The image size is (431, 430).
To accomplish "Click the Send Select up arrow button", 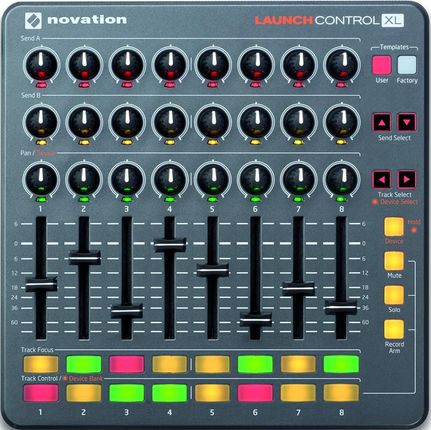I will coord(382,122).
